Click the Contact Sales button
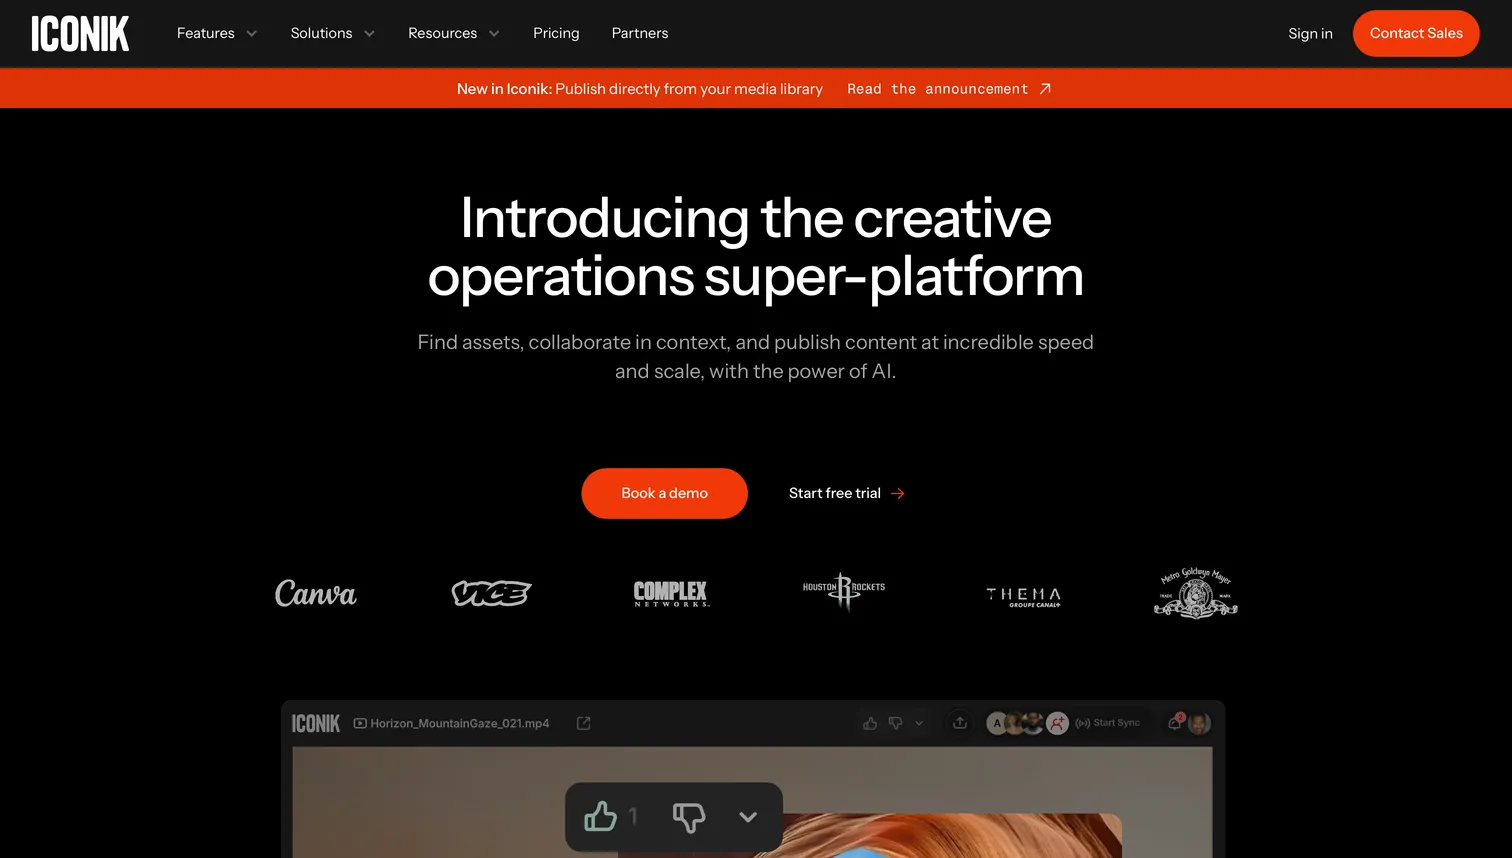This screenshot has height=858, width=1512. pos(1416,33)
